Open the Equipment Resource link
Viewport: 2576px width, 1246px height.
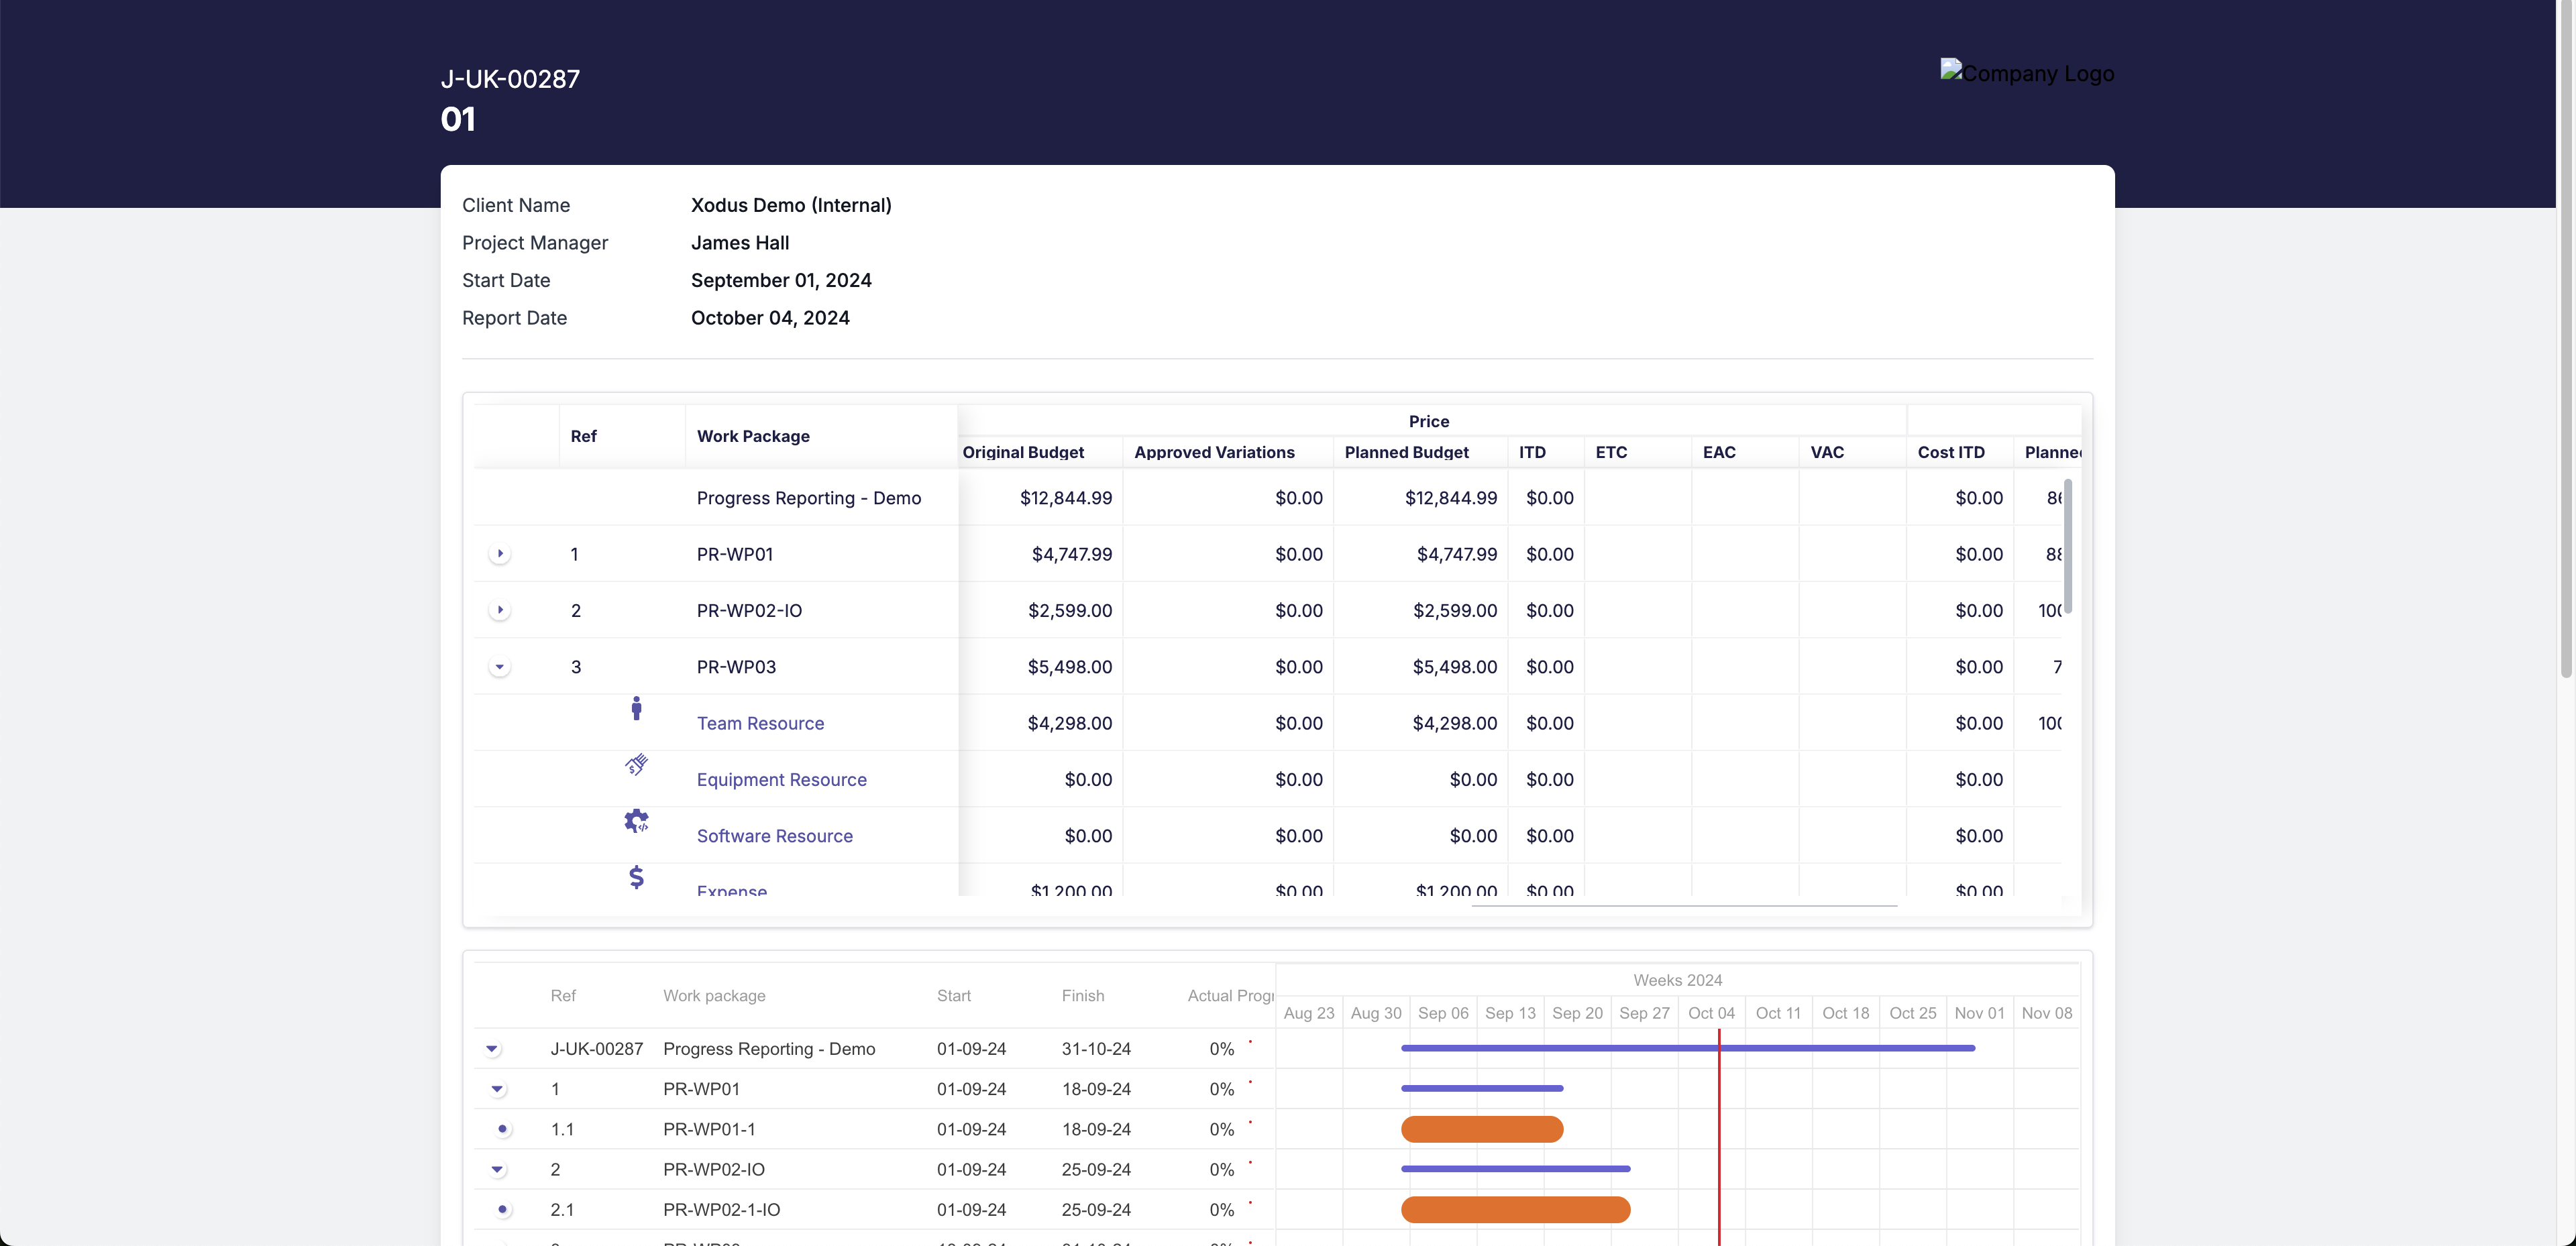click(782, 779)
